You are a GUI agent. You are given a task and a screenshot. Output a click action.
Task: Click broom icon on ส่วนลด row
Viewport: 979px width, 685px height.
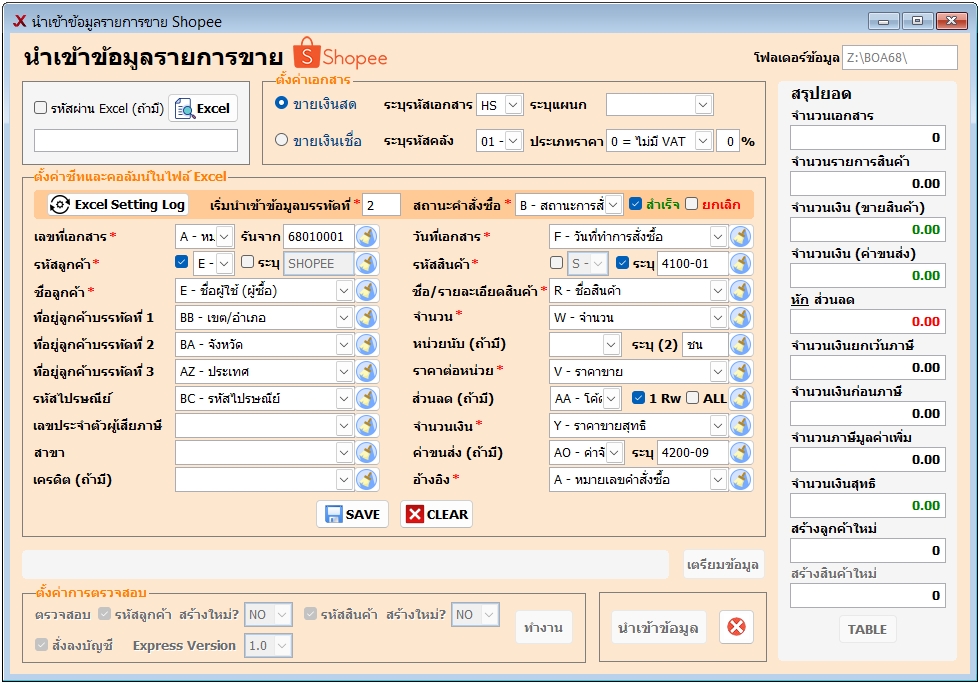[740, 398]
